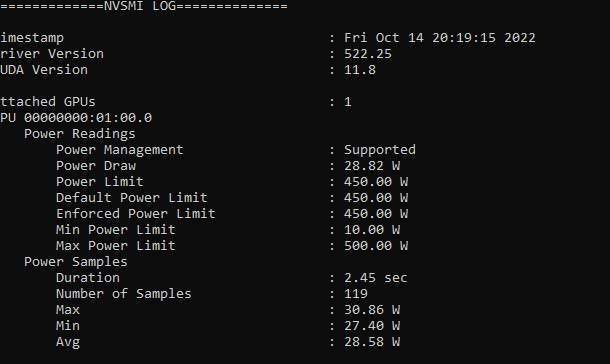Select the timestamp value Fri Oct 14
Screen dimensions: 610x364
tap(384, 38)
